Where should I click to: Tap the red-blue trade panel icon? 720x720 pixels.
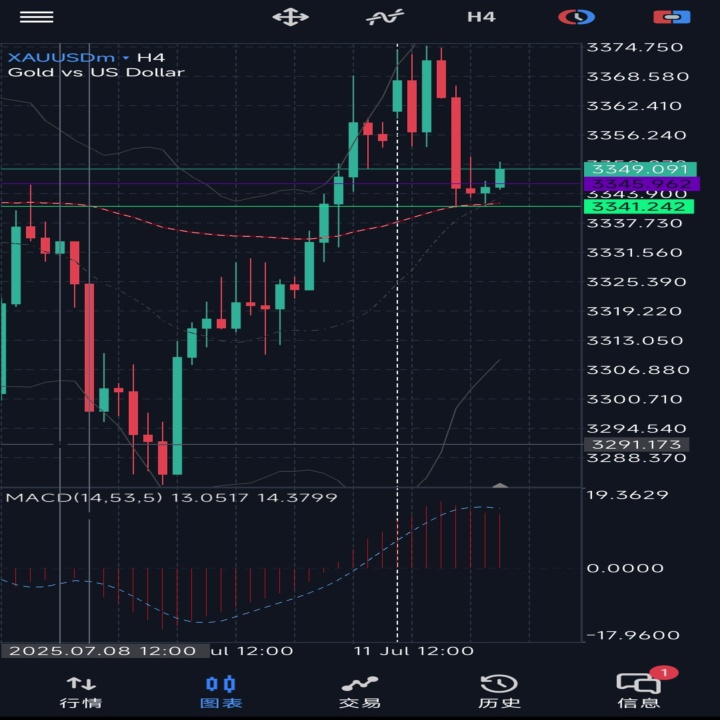(672, 17)
